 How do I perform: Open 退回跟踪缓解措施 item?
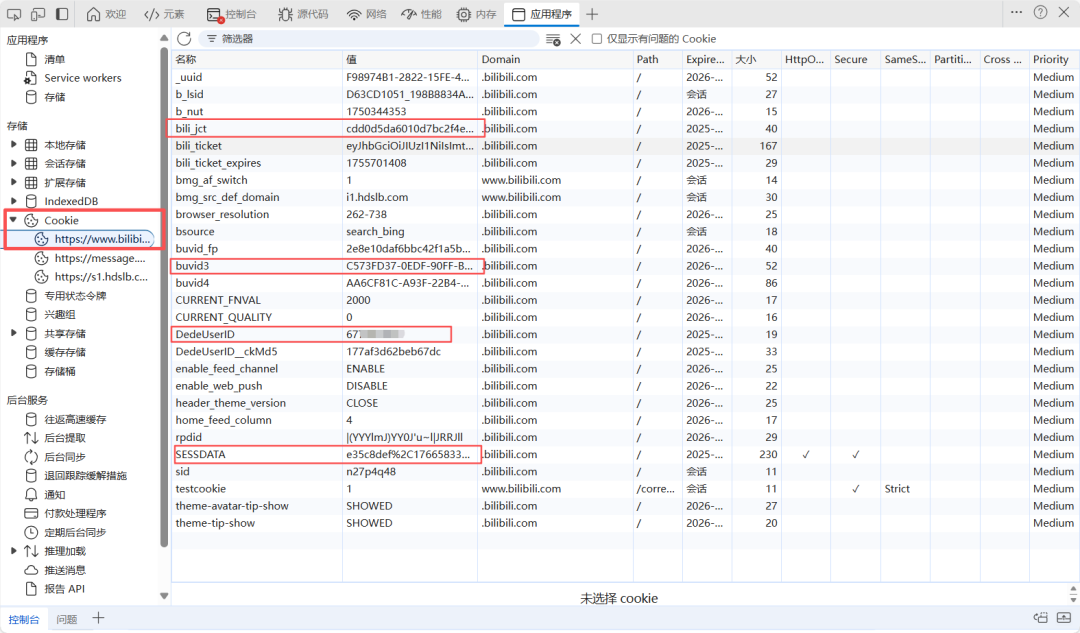coord(85,475)
